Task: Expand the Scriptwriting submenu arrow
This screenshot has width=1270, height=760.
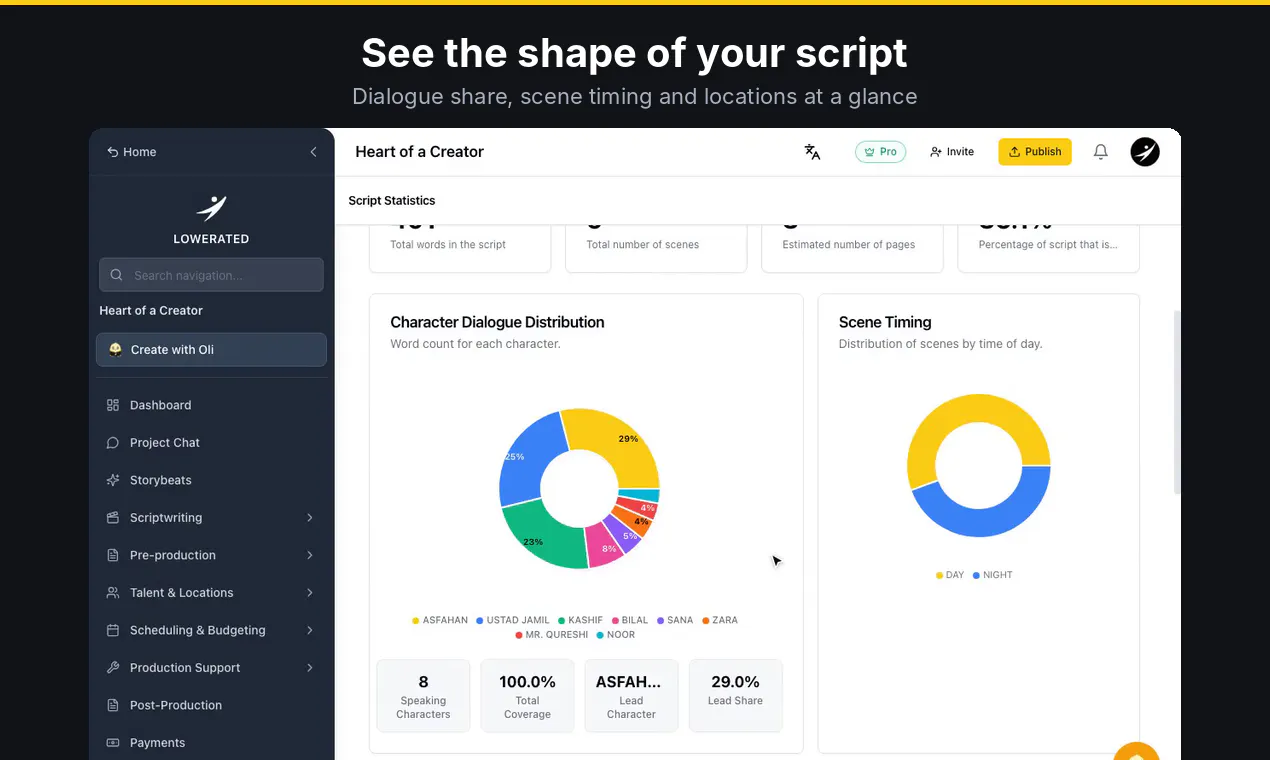Action: click(x=310, y=518)
